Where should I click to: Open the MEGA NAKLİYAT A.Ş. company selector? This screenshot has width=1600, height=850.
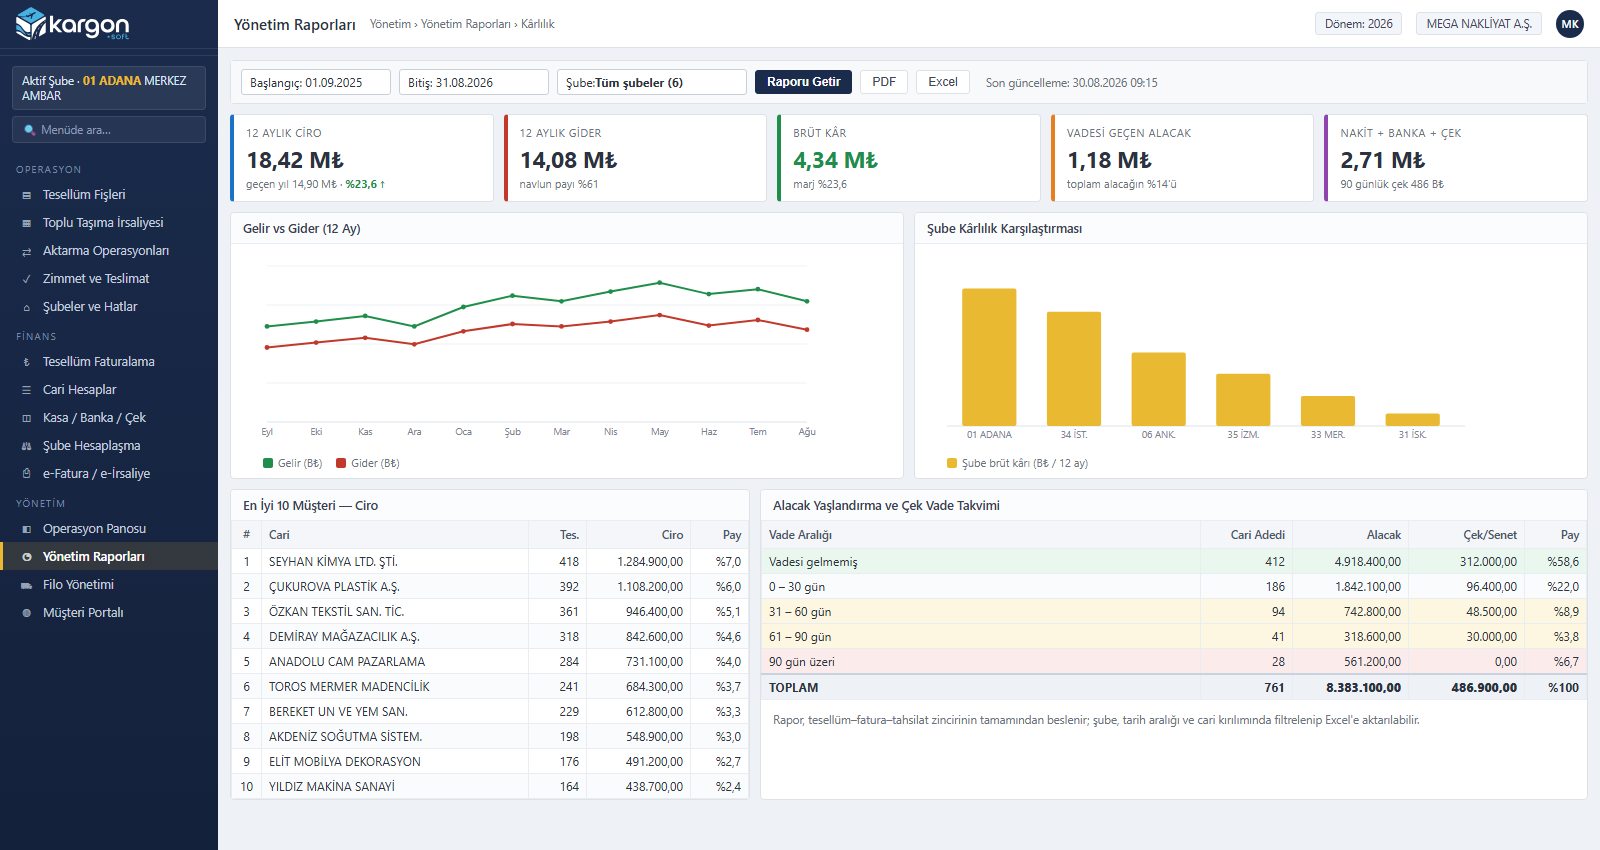1479,24
